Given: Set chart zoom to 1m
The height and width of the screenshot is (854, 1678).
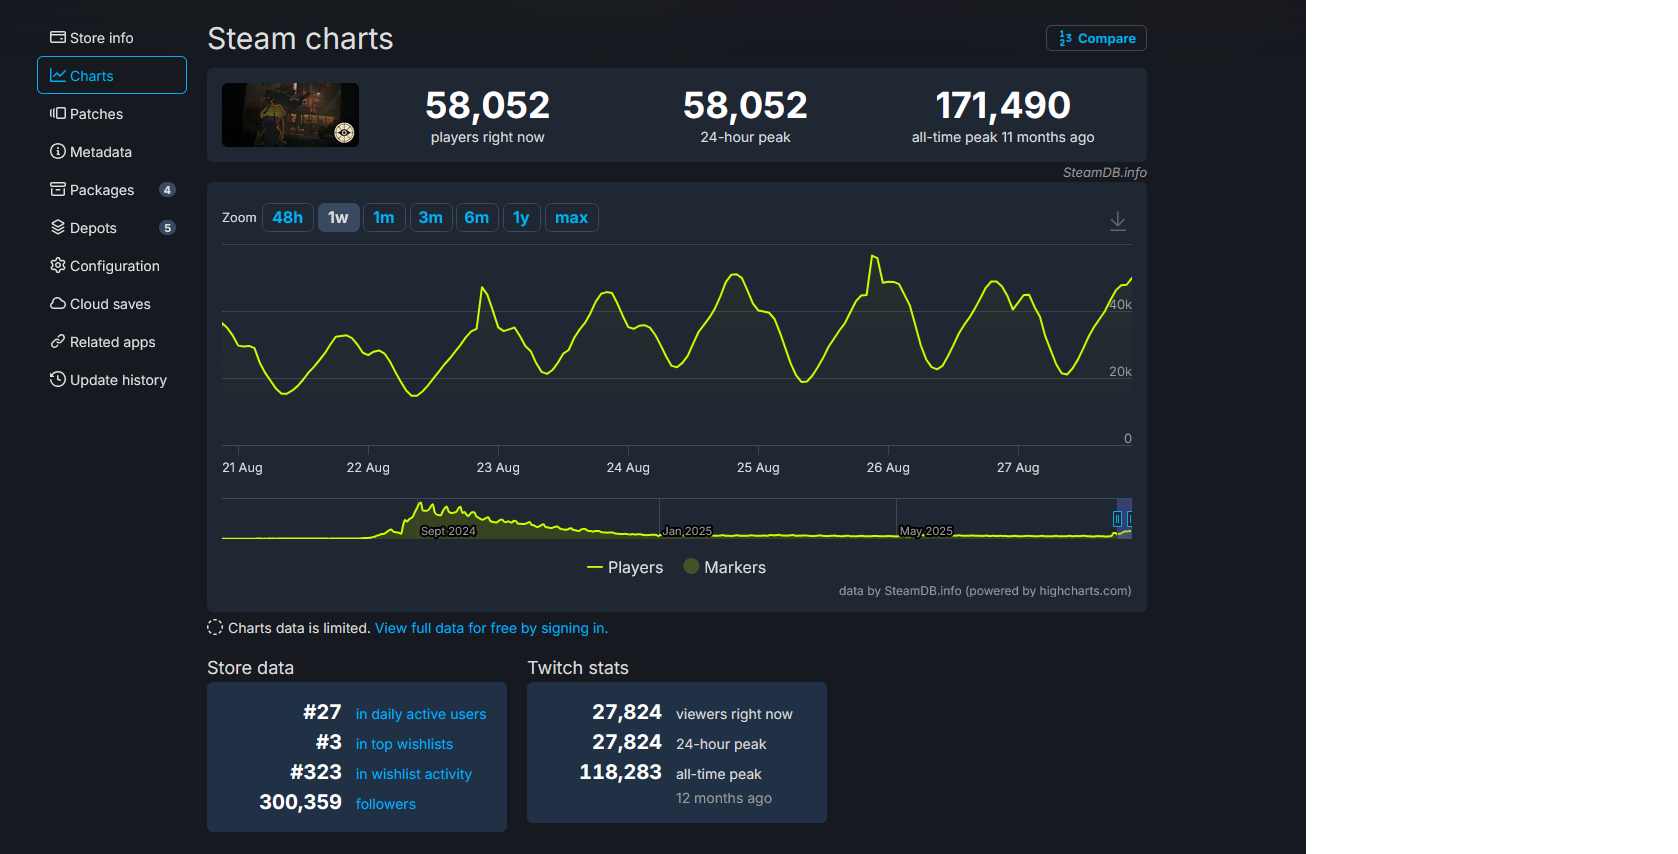Looking at the screenshot, I should click(384, 218).
